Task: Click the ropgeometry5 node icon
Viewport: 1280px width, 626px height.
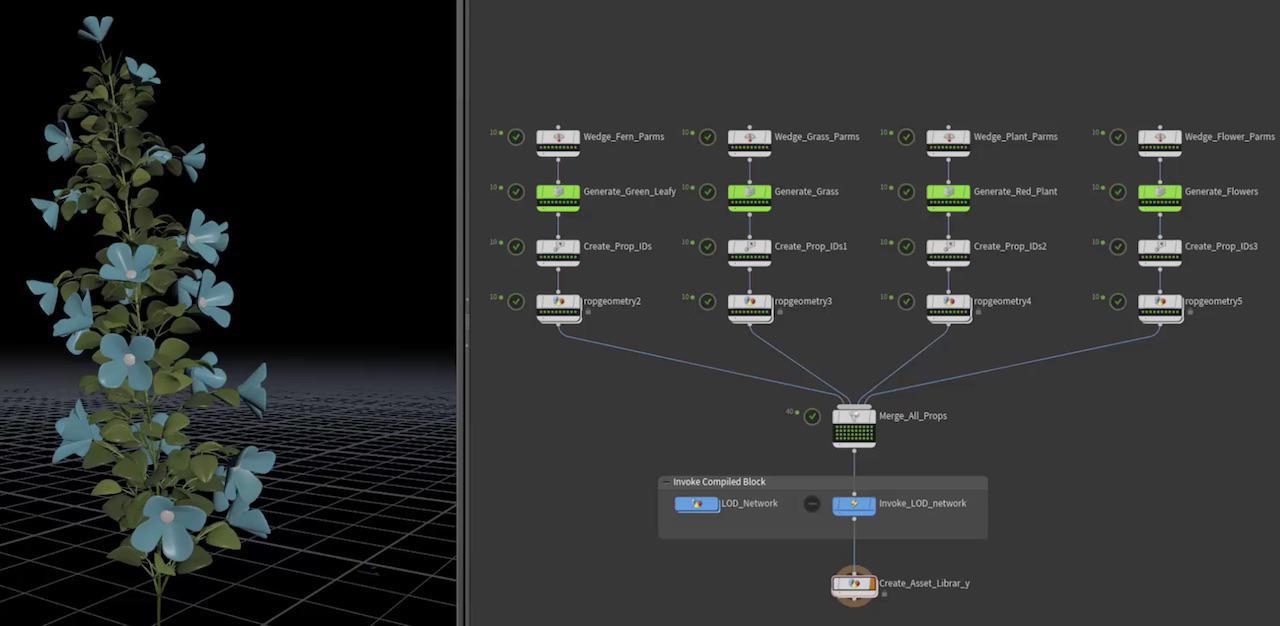Action: pos(1160,301)
